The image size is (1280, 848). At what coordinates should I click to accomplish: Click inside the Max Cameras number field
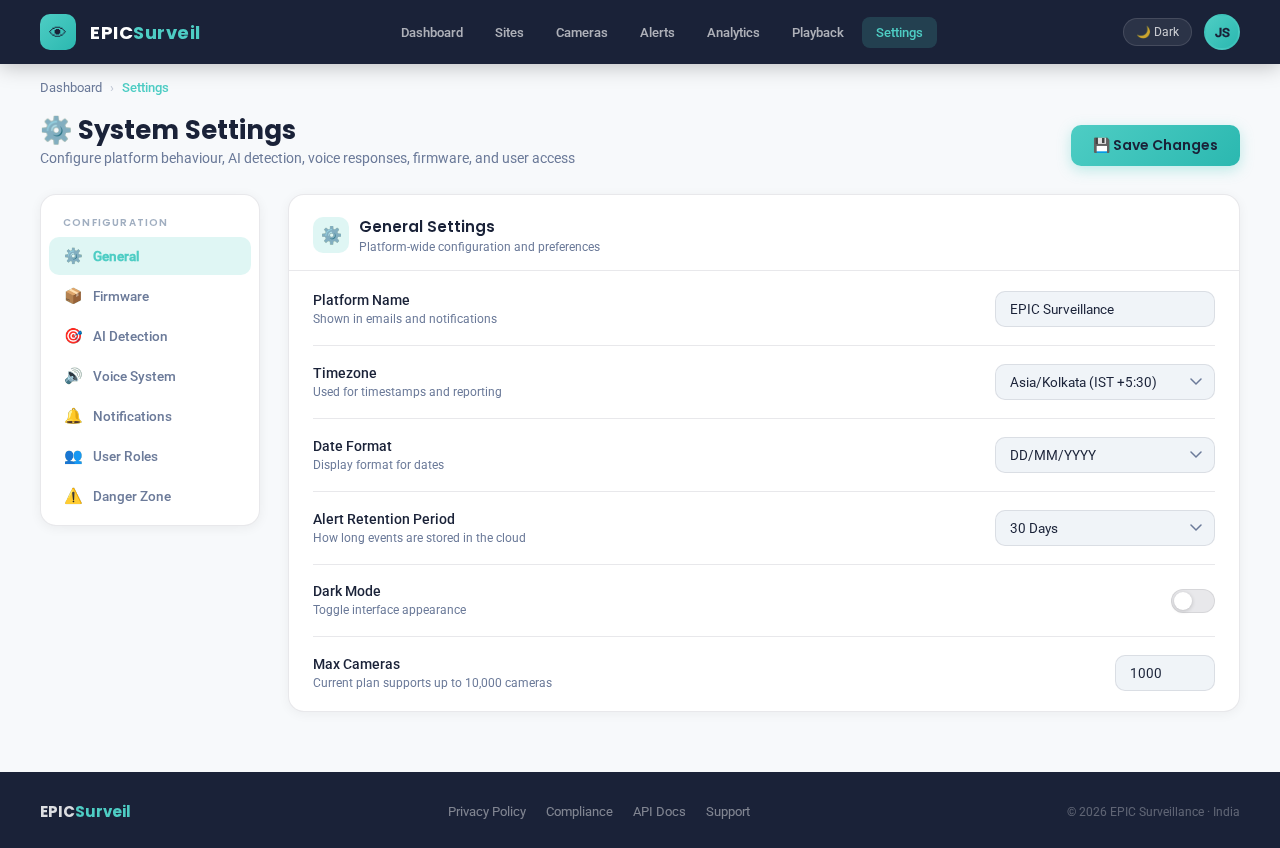[x=1164, y=673]
